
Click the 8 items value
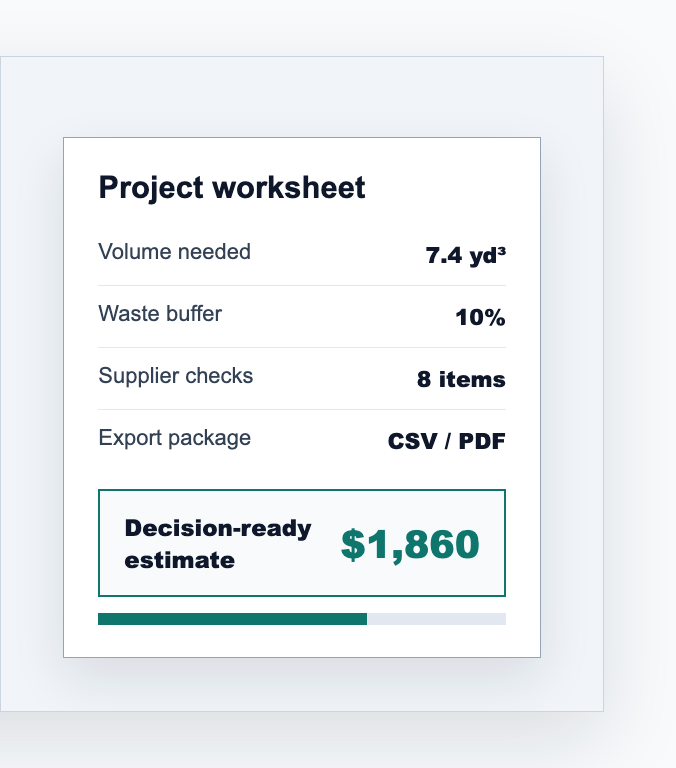point(461,379)
